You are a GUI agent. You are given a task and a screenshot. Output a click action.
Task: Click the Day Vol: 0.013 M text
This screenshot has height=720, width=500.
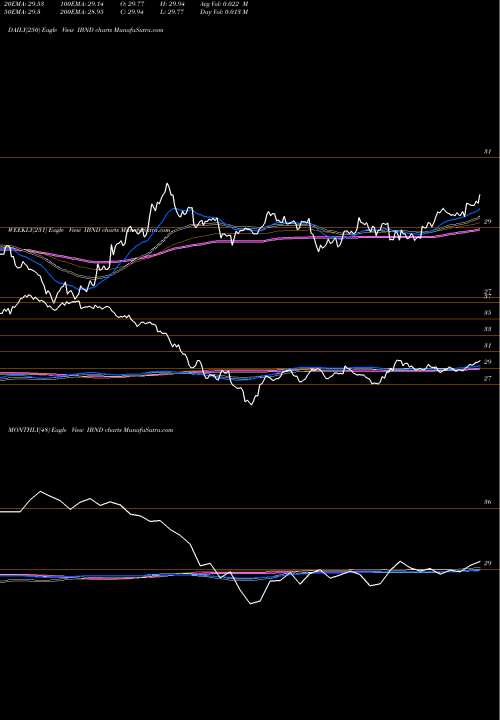[224, 12]
